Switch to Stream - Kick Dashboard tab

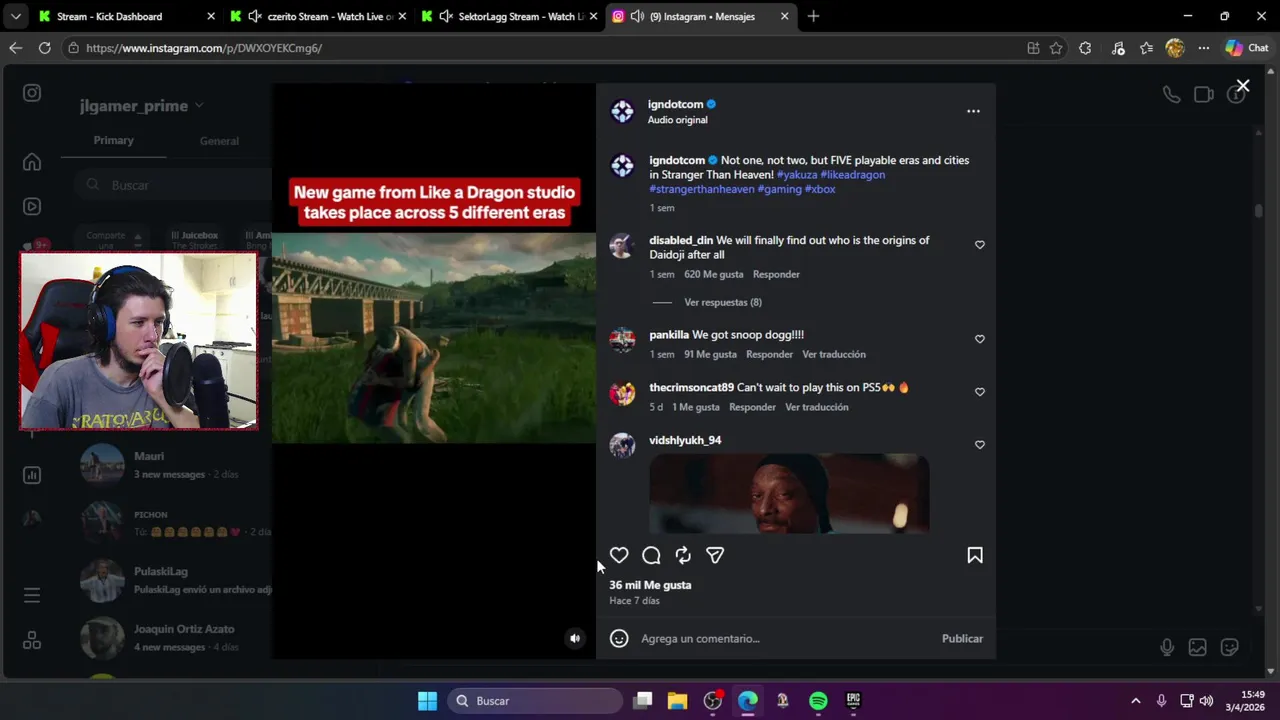pyautogui.click(x=124, y=16)
